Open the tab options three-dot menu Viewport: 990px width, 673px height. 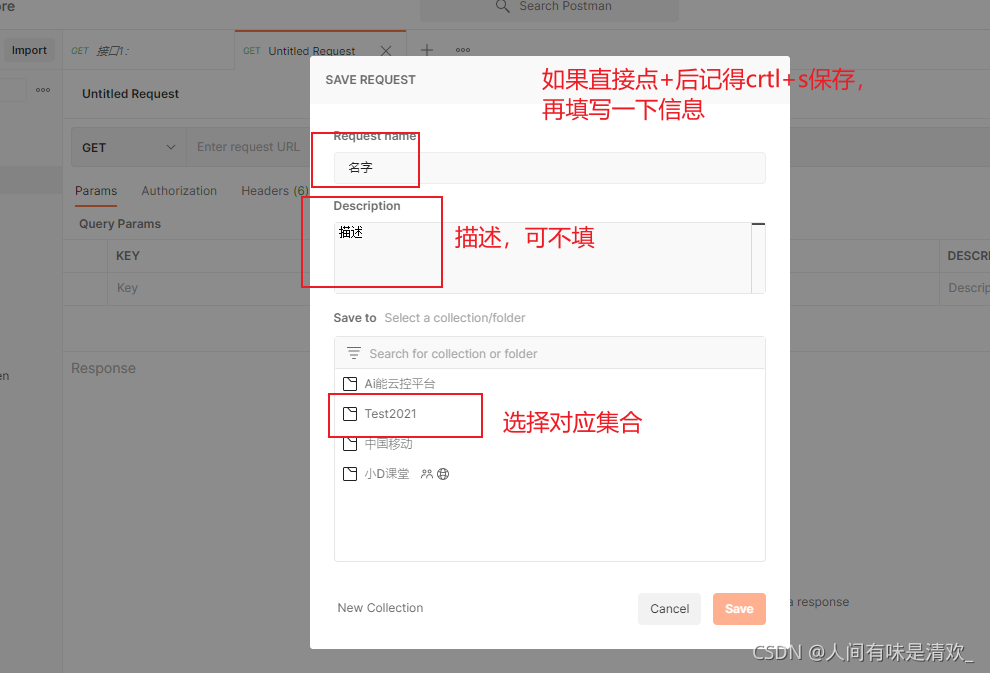point(463,50)
